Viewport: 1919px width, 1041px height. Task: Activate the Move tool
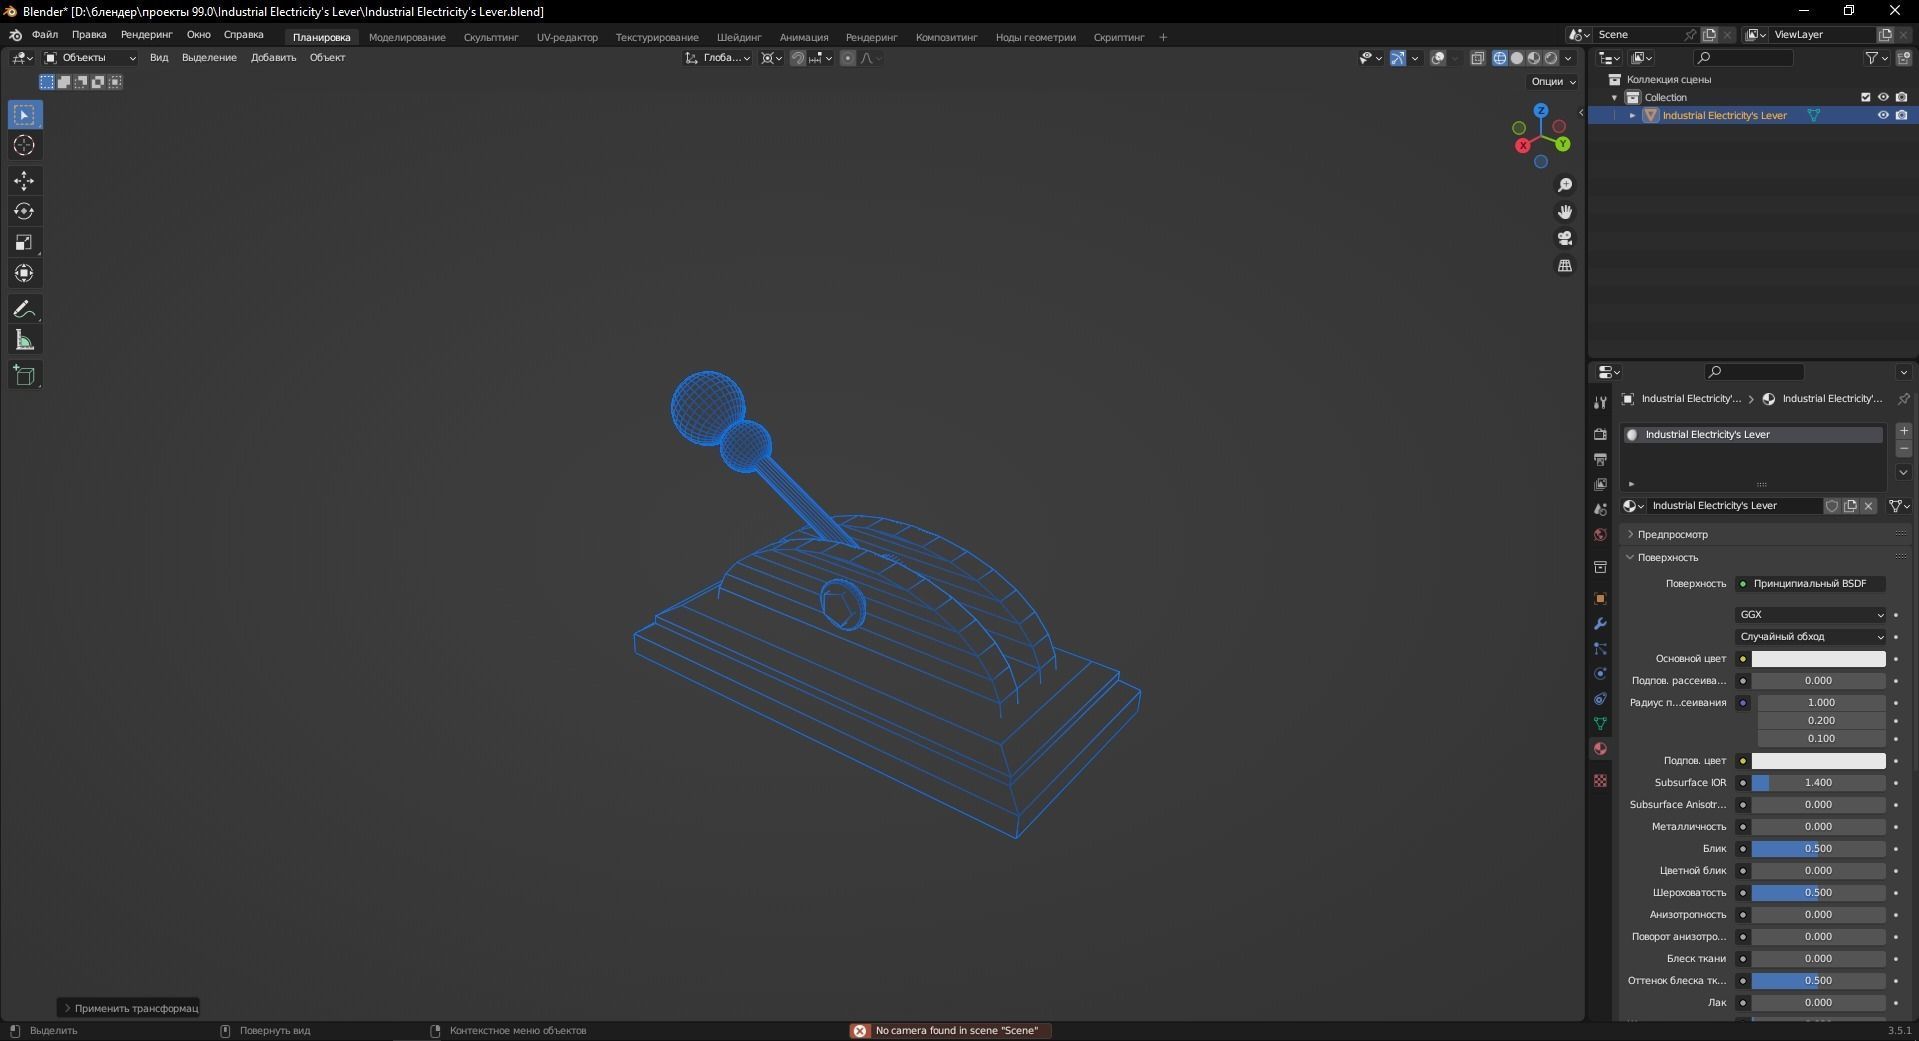point(24,181)
